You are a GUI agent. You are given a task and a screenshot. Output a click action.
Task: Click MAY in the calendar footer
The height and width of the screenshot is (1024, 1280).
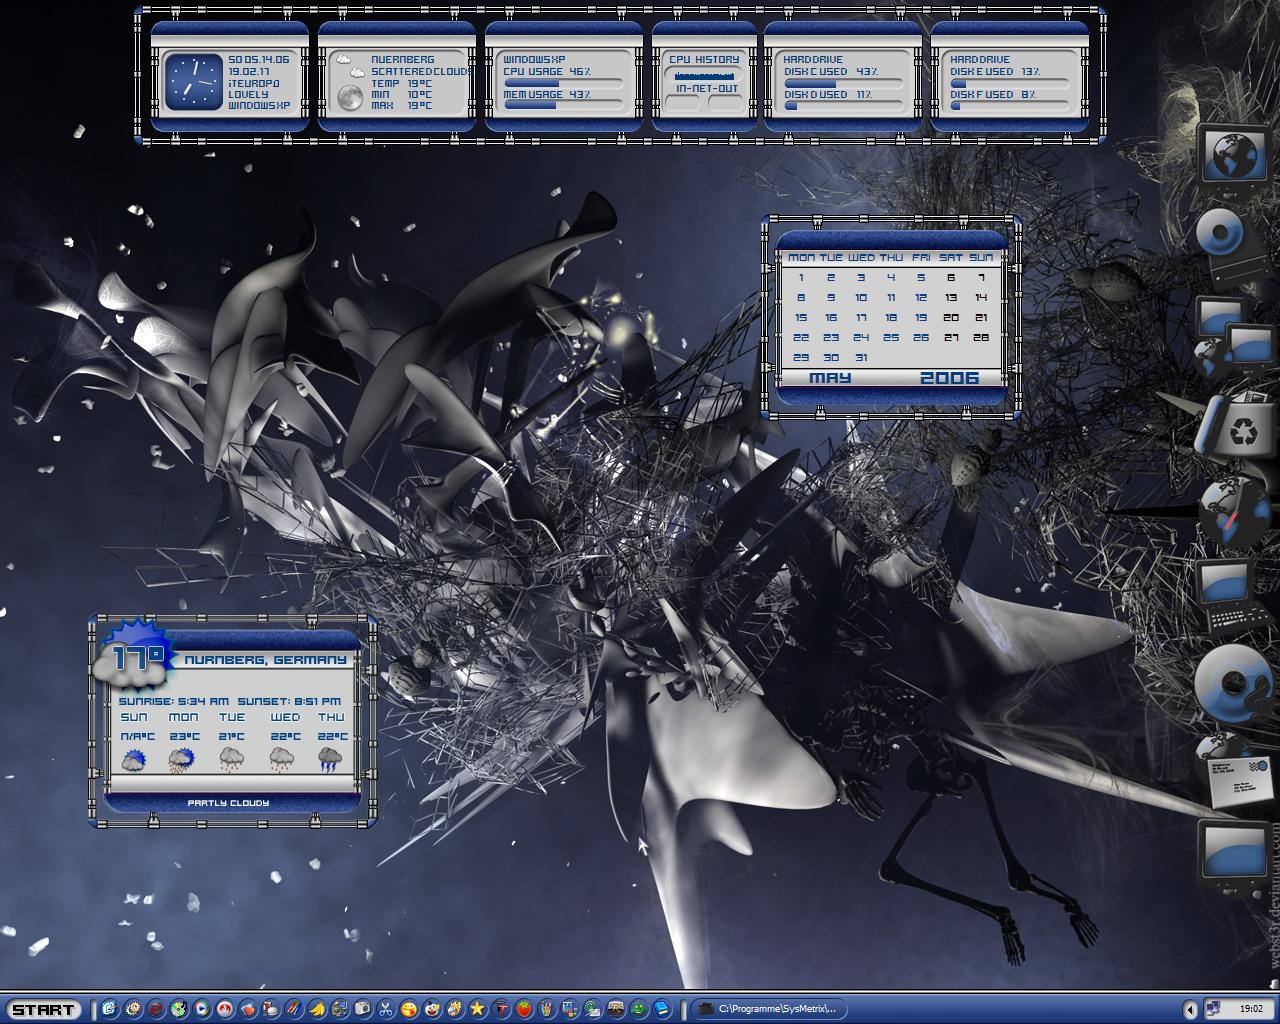(830, 377)
